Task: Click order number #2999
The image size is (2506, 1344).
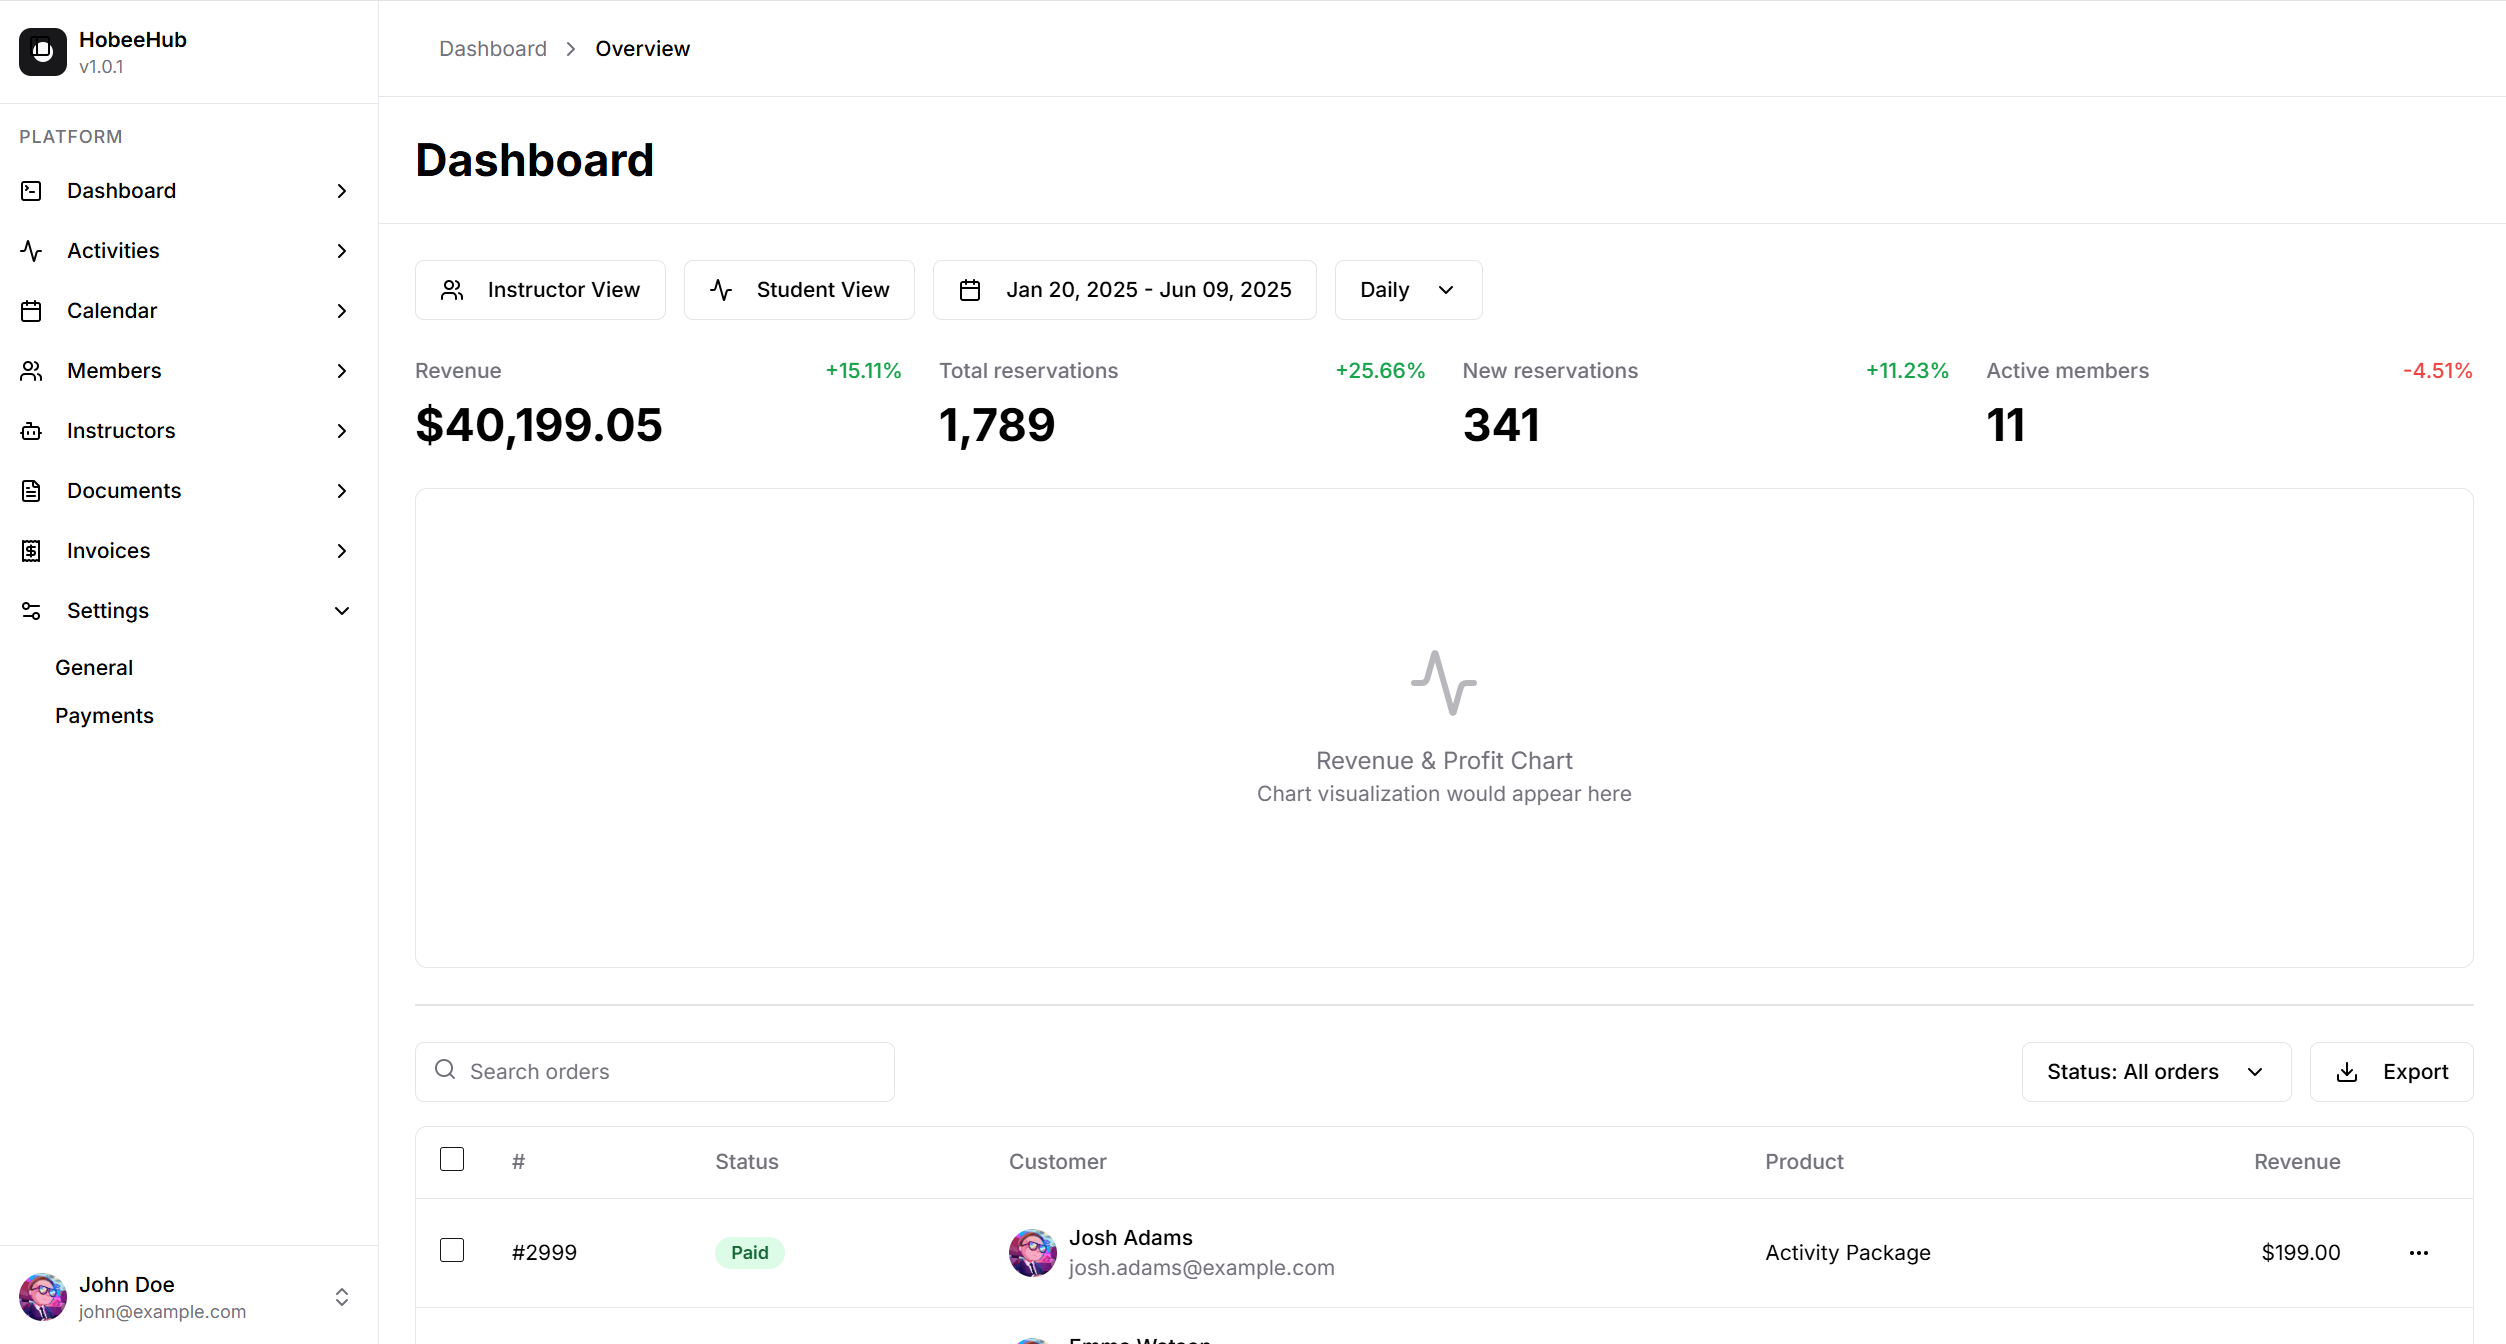Action: [544, 1253]
